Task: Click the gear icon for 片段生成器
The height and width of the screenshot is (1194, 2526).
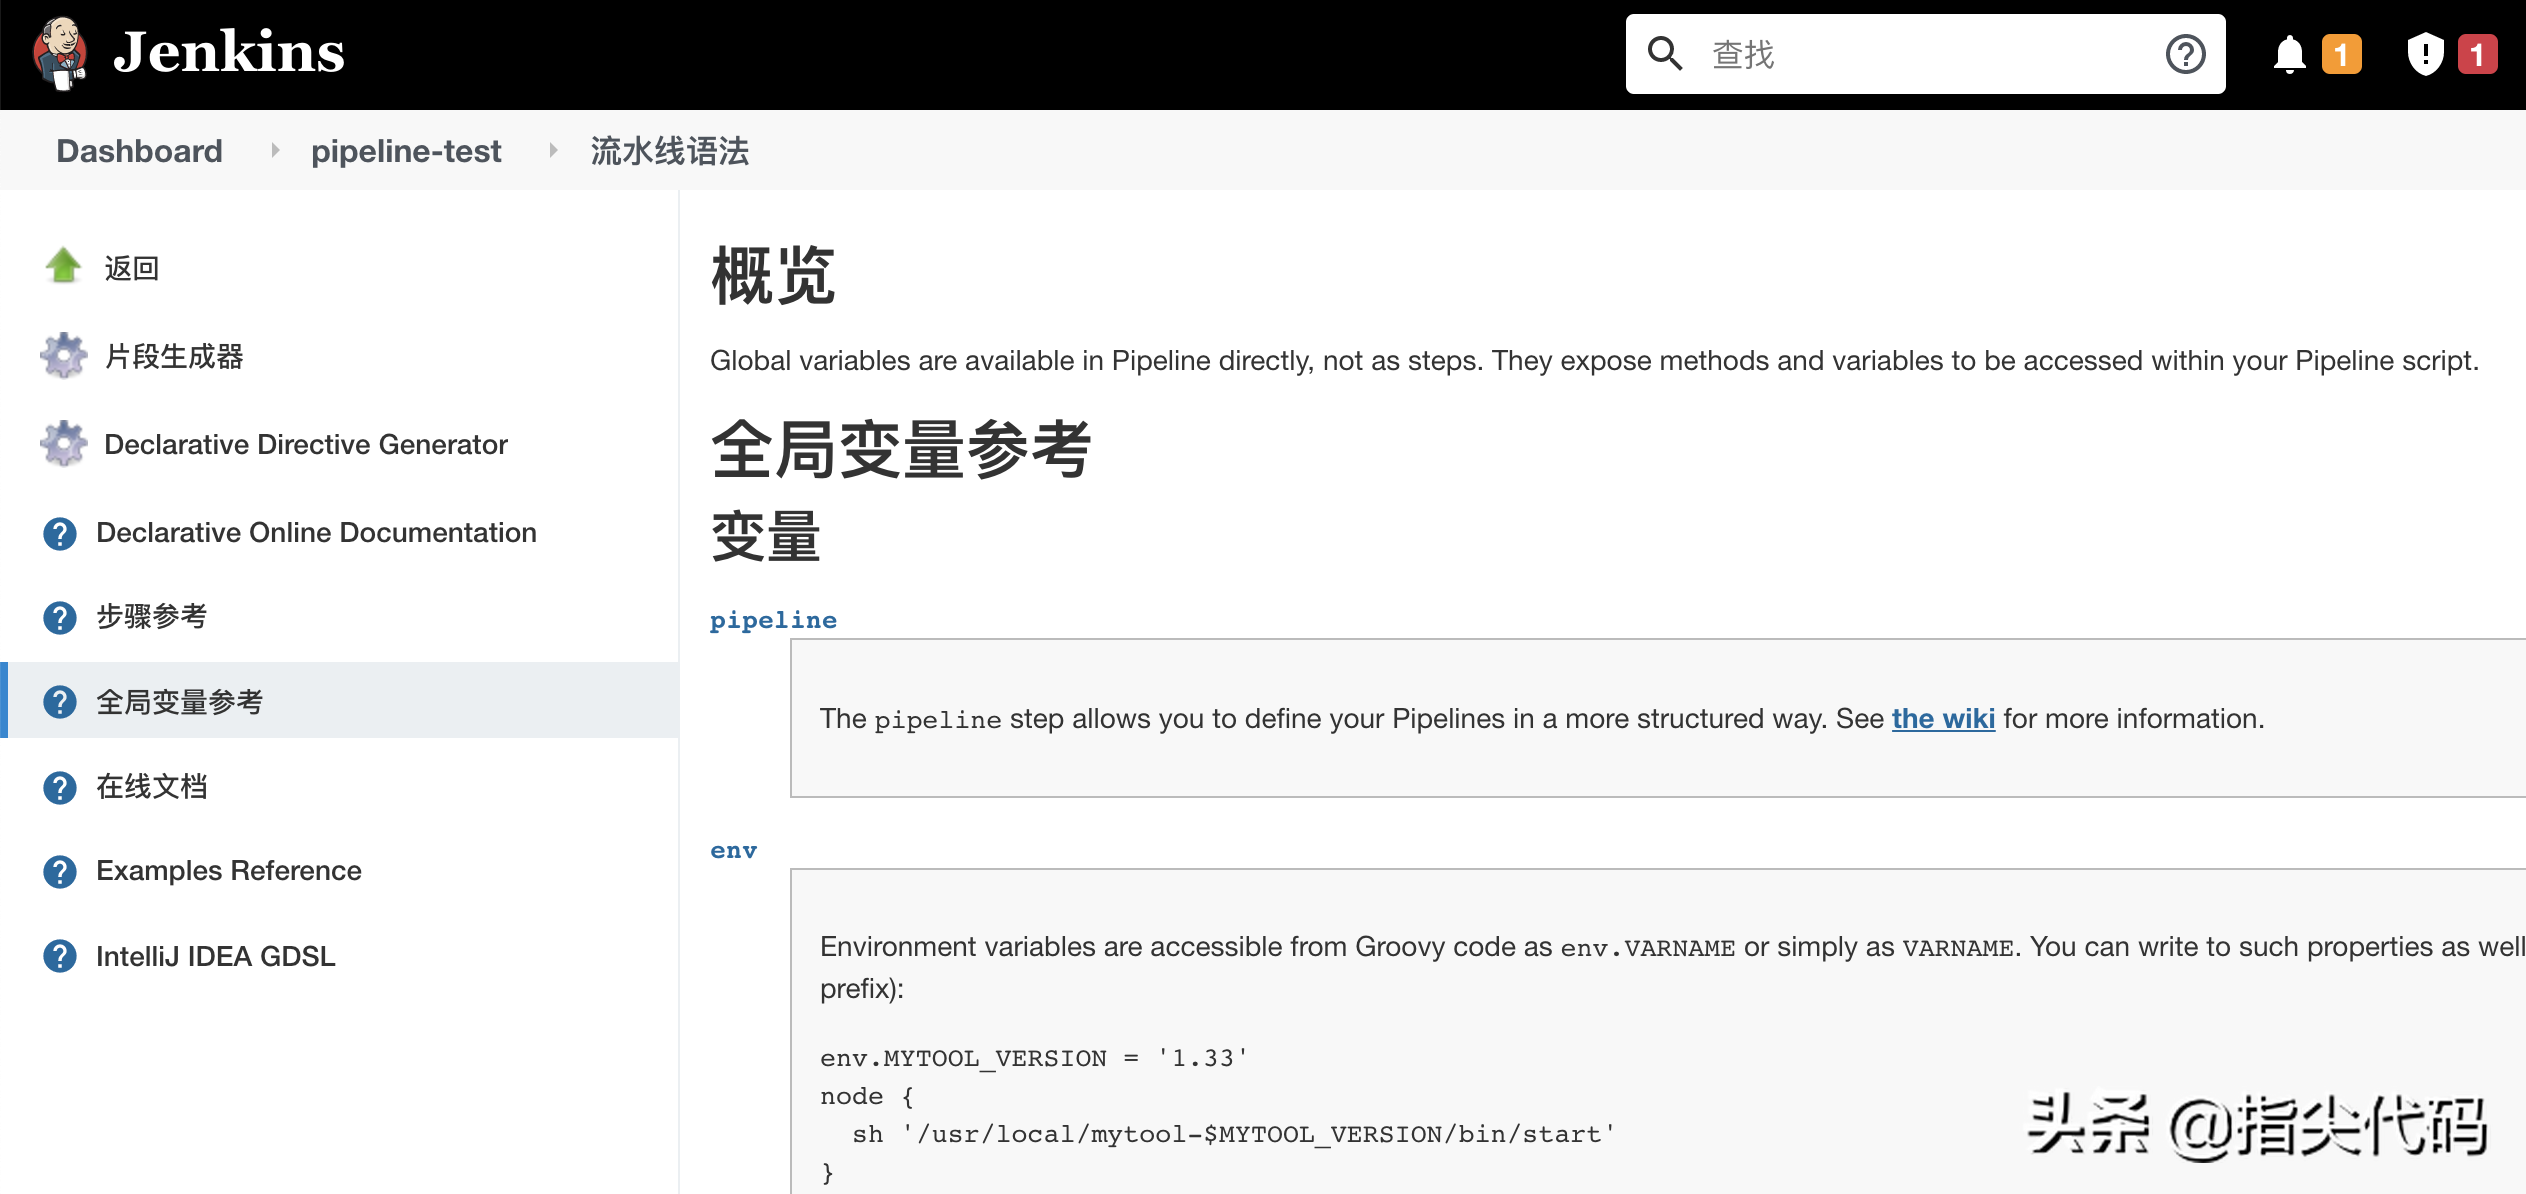Action: [x=64, y=356]
